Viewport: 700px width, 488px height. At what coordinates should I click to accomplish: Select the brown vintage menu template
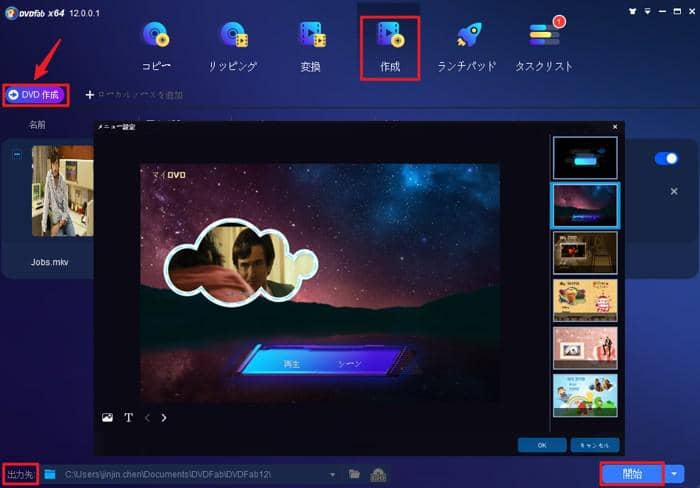coord(585,253)
